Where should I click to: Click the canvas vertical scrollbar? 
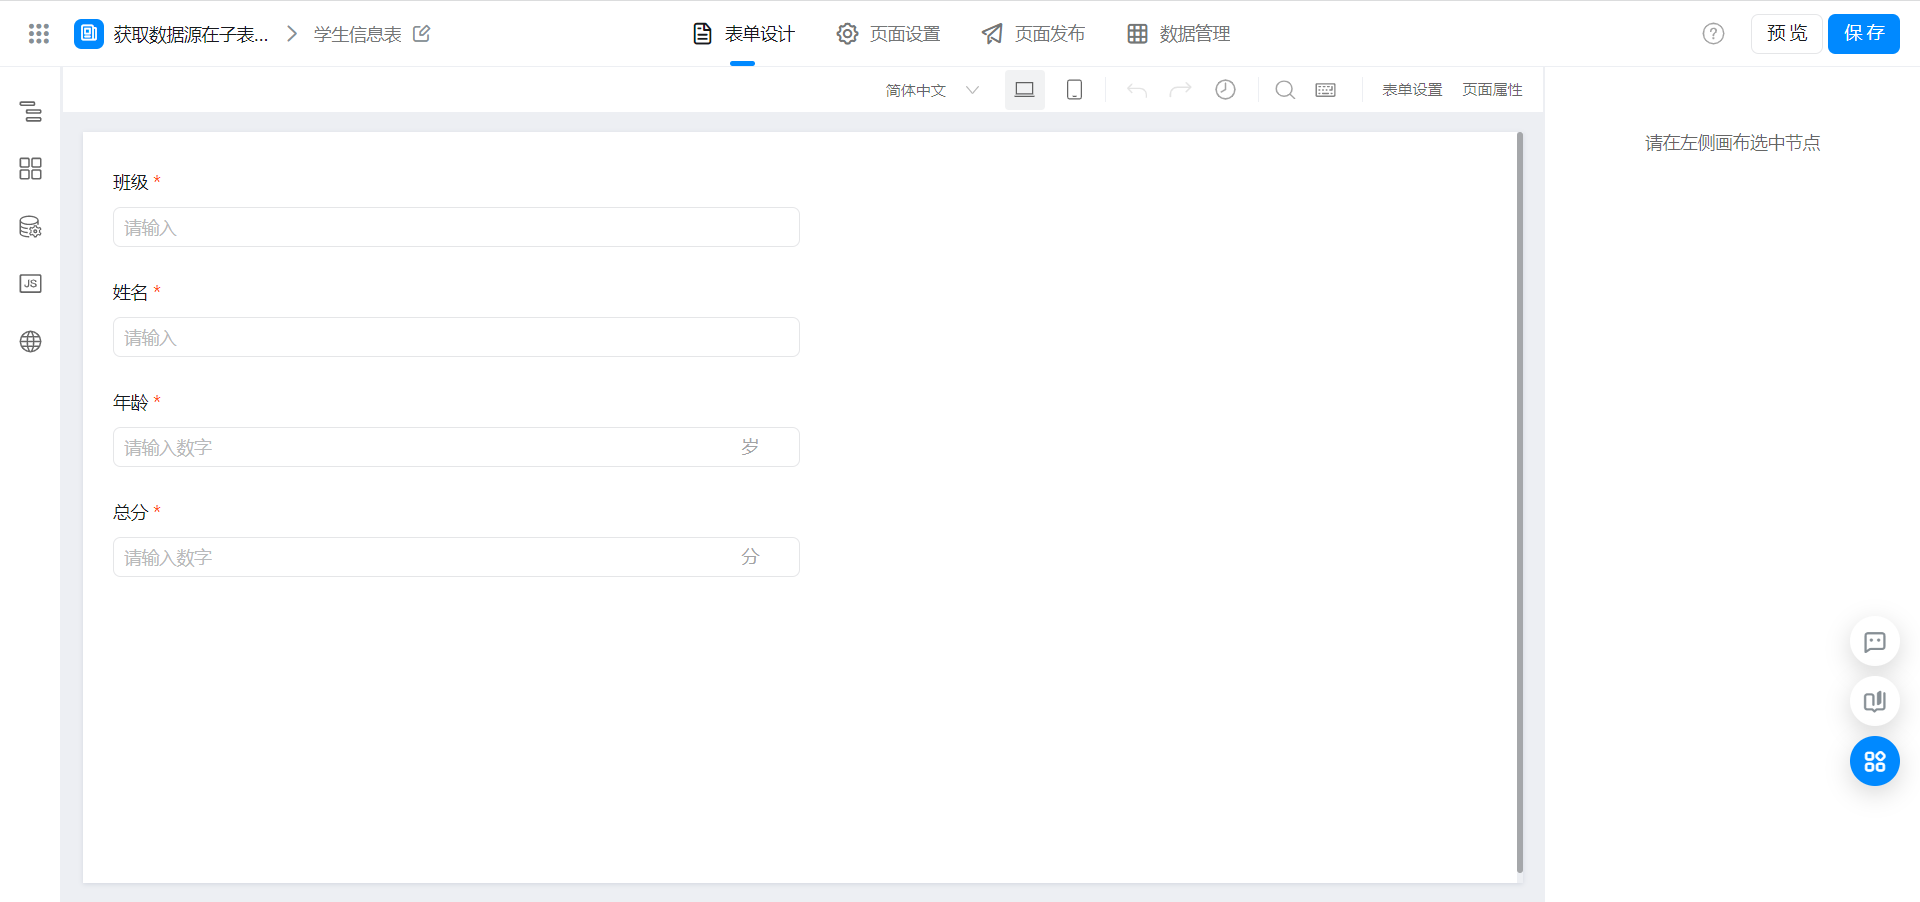point(1520,503)
